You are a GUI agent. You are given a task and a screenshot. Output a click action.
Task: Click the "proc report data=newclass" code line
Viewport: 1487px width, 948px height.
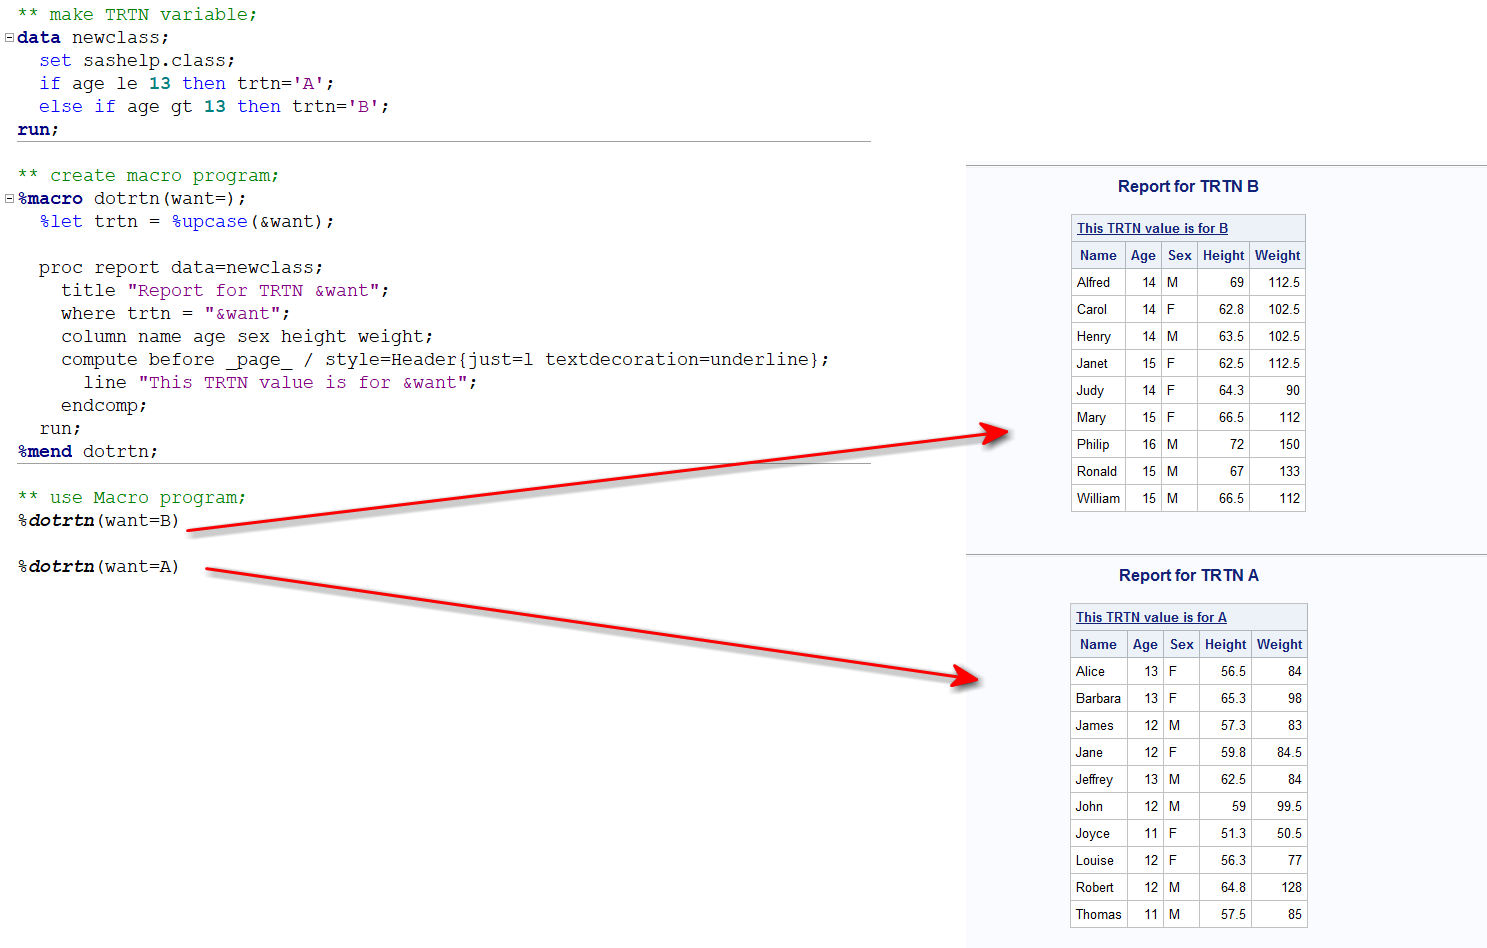180,267
